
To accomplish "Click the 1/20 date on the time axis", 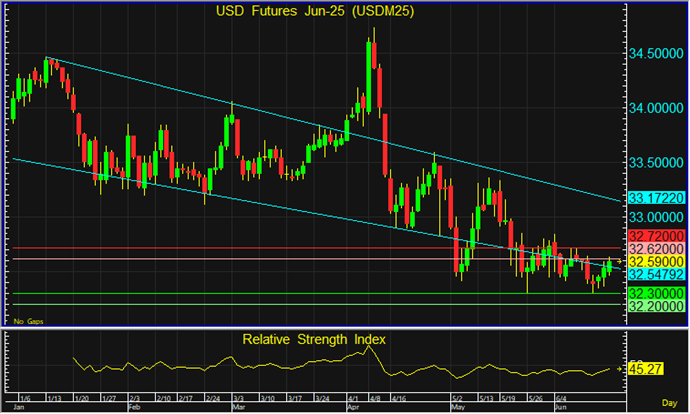I will coord(81,399).
